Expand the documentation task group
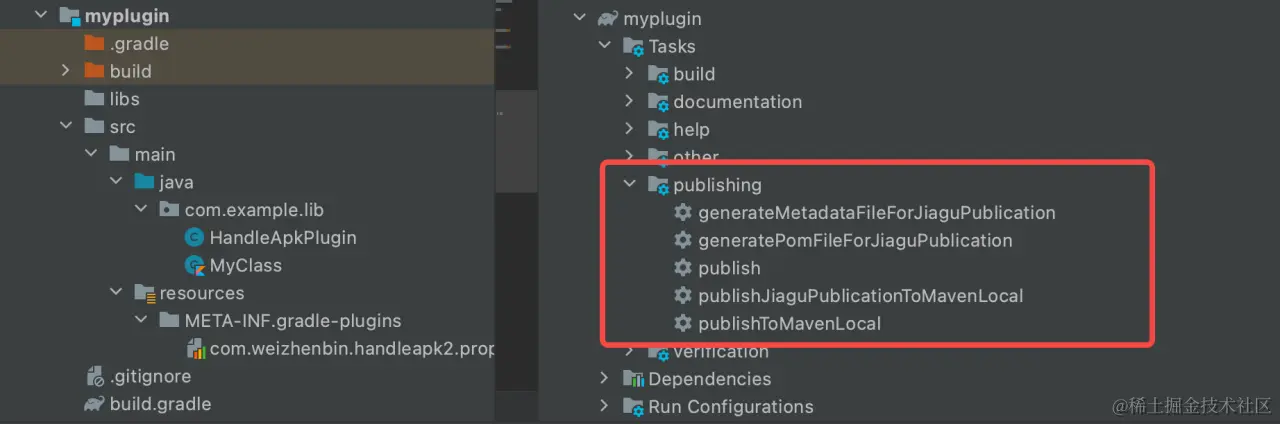 pos(629,102)
